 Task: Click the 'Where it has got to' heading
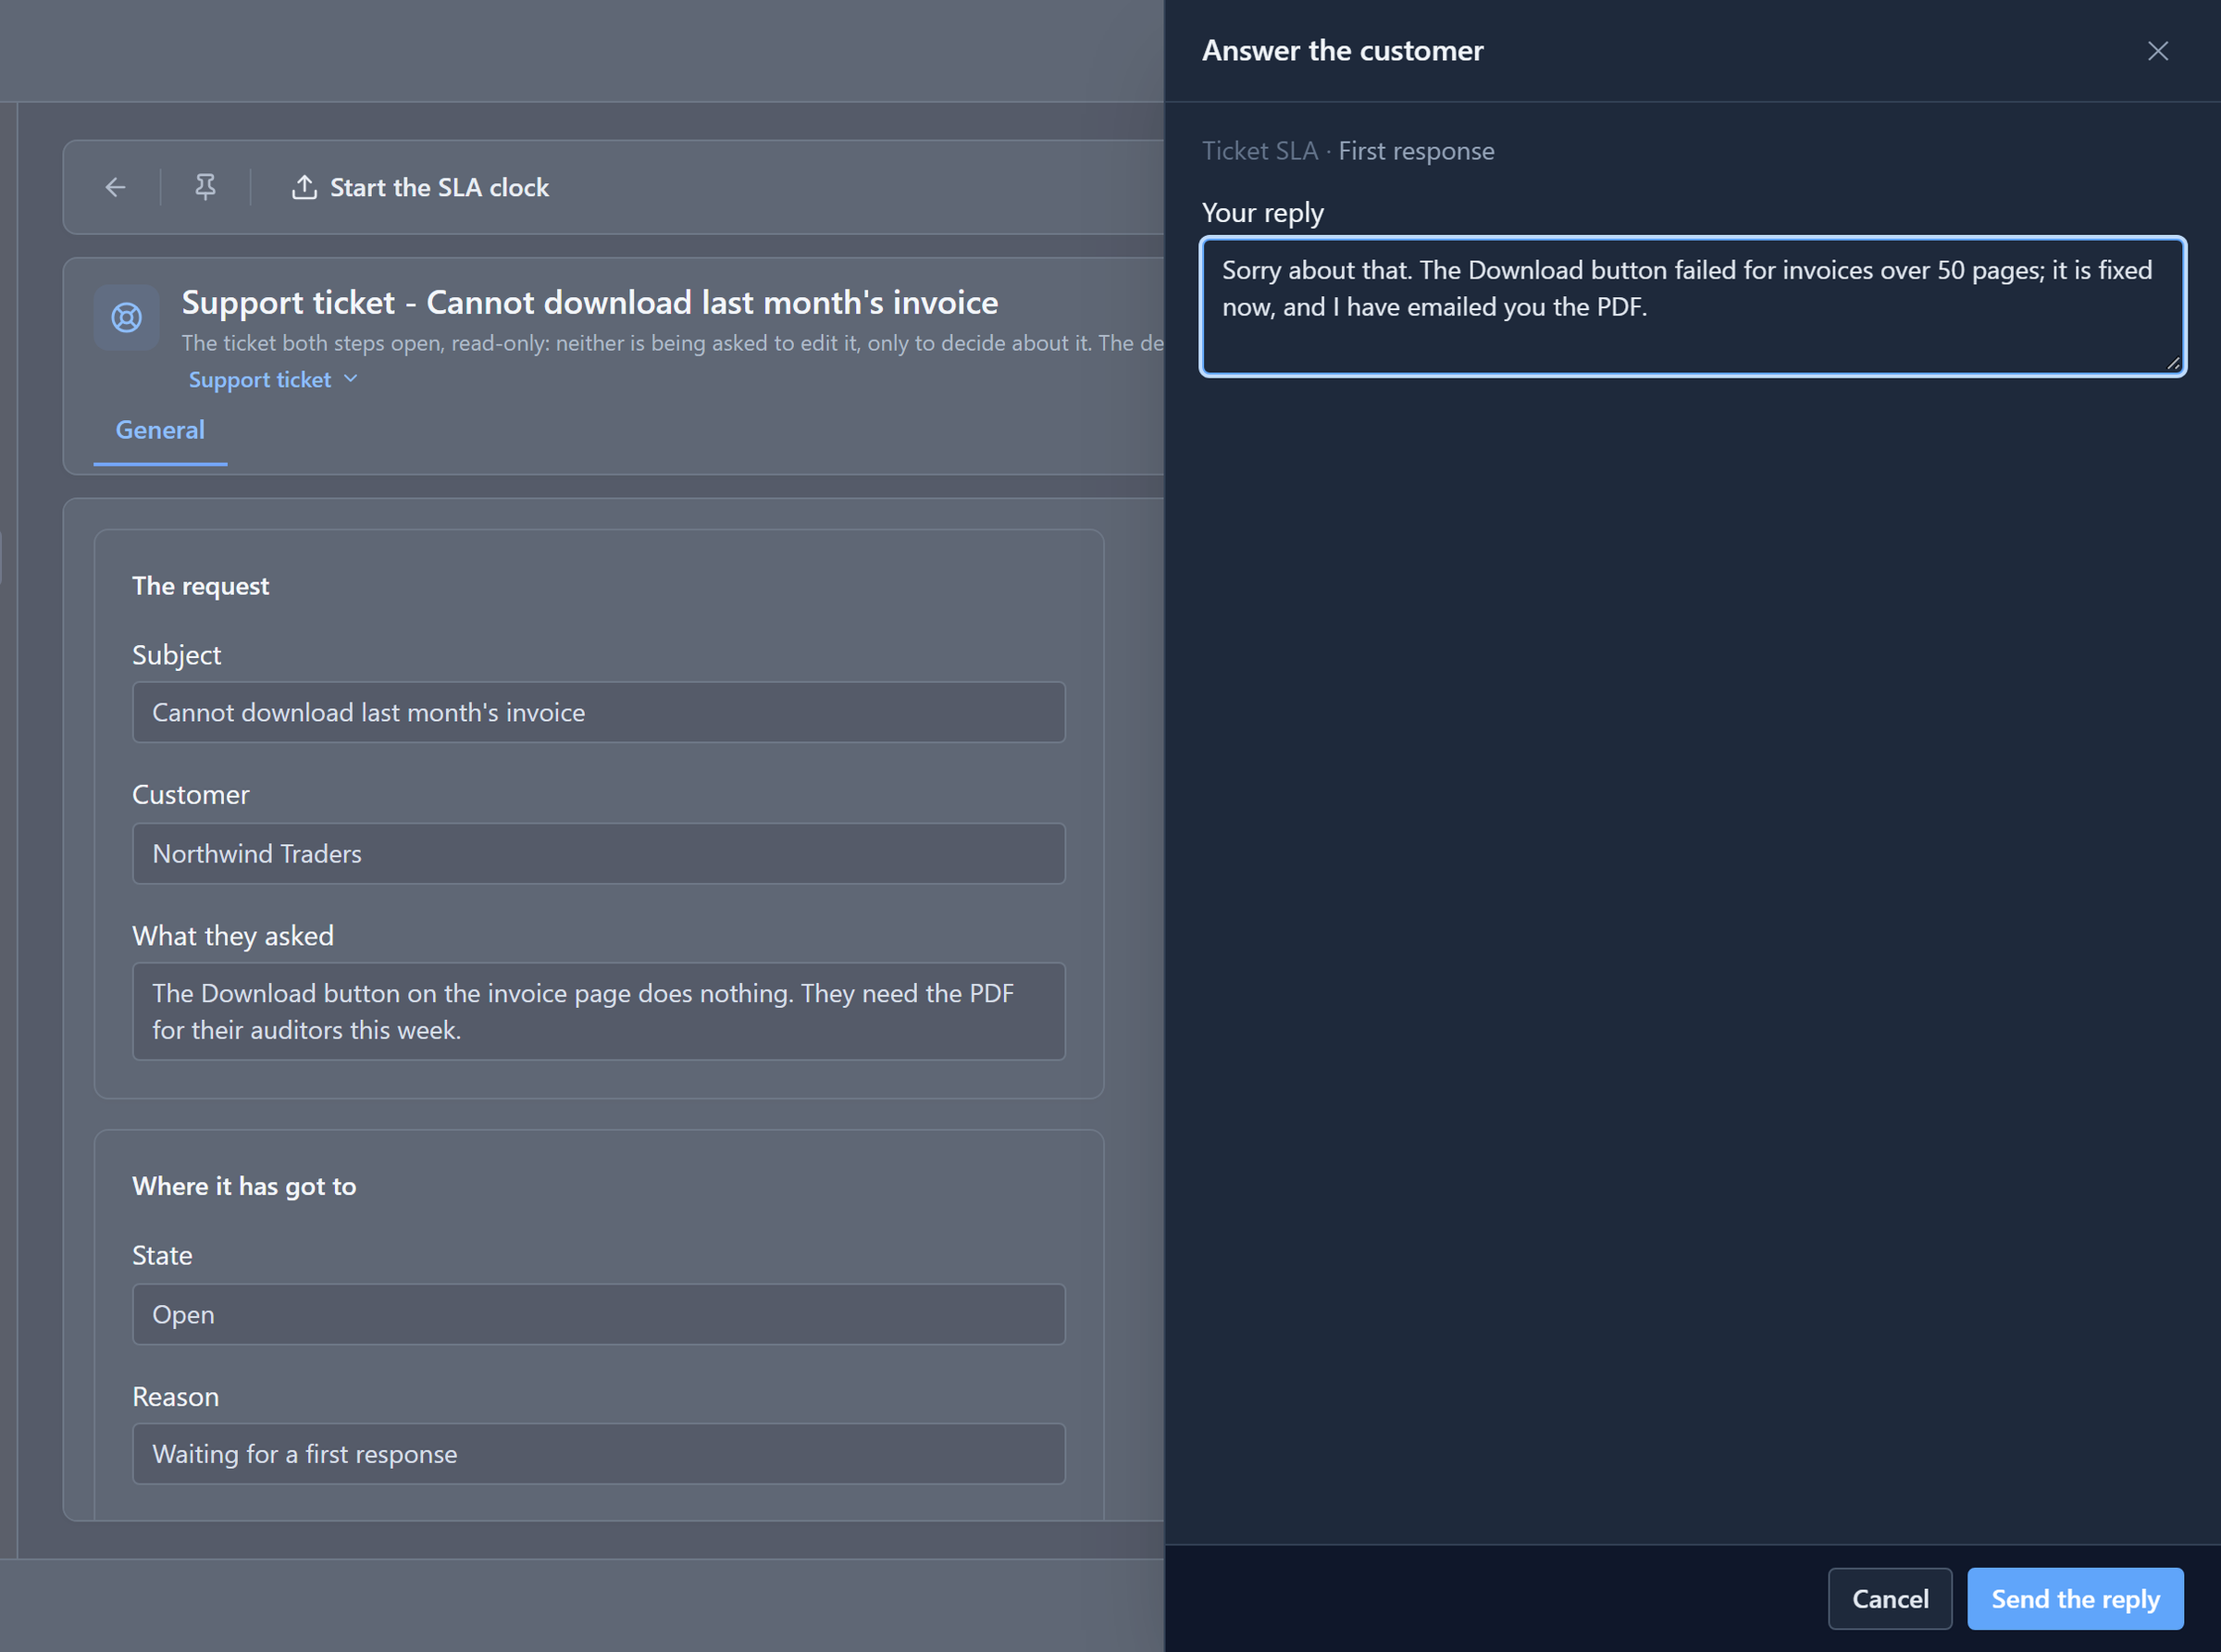pos(244,1186)
